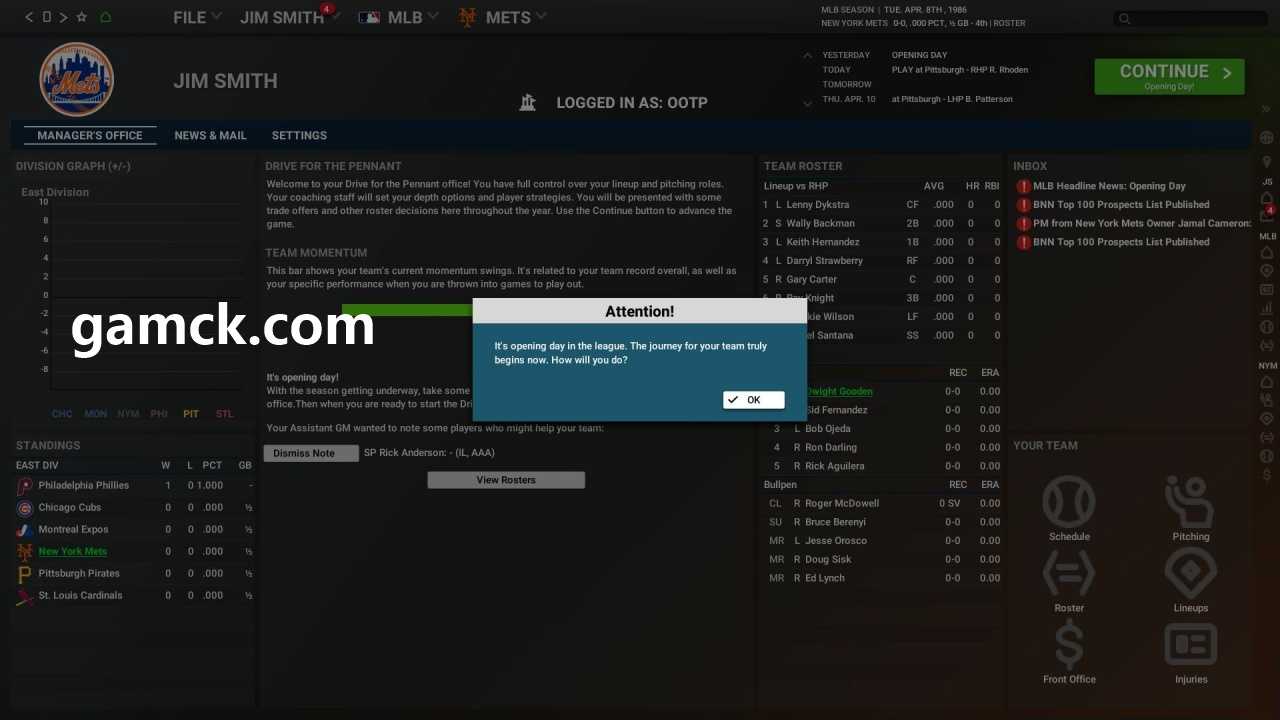1280x720 pixels.
Task: Toggle STL in division graph legend
Action: [224, 414]
